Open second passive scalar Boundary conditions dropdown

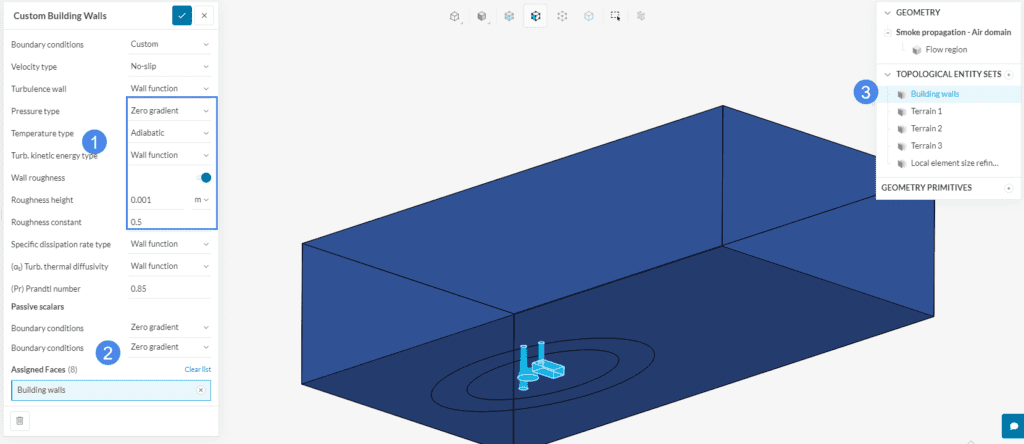pos(170,347)
